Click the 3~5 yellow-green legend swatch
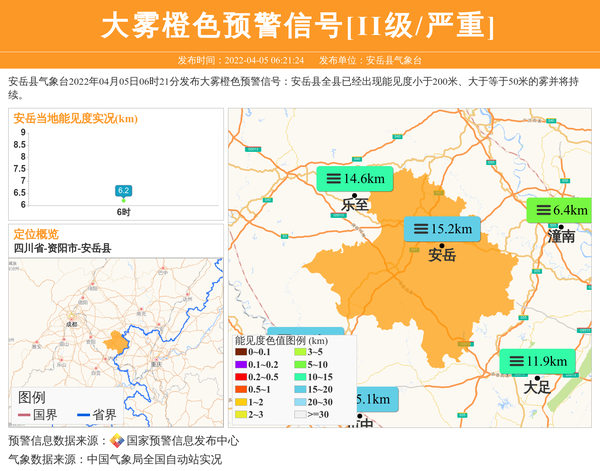This screenshot has width=600, height=471. (x=300, y=352)
